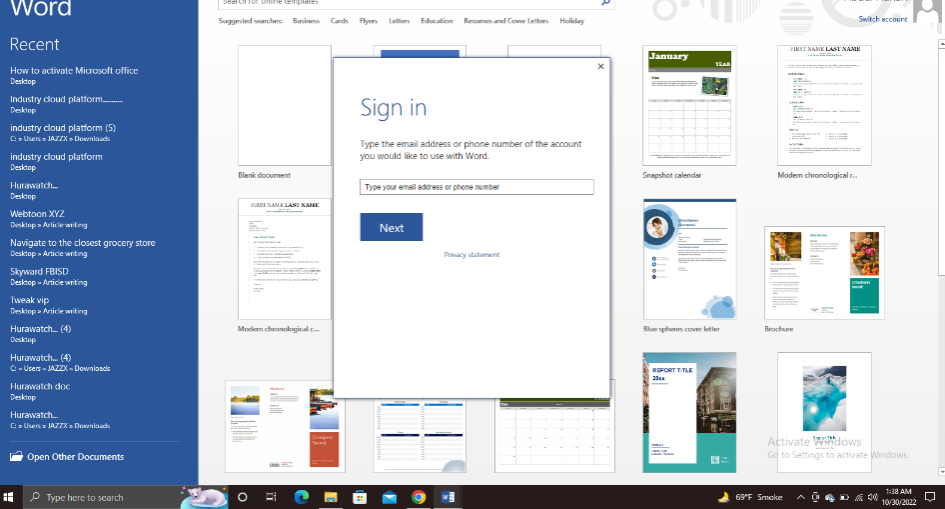Launch Google Chrome from taskbar
This screenshot has height=509, width=945.
click(418, 497)
